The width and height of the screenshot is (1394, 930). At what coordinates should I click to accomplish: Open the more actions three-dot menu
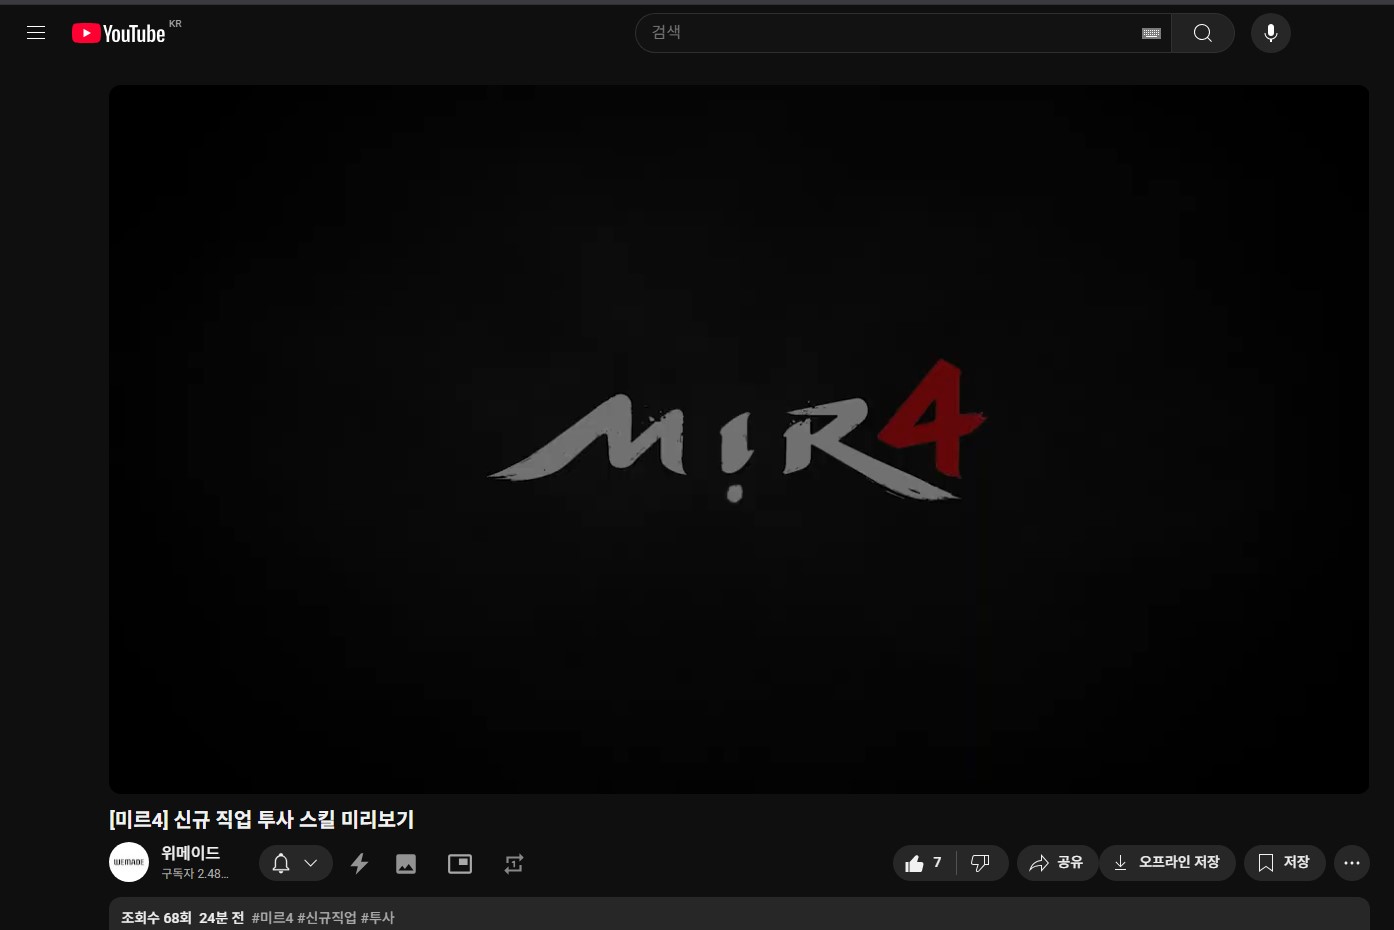(x=1351, y=863)
